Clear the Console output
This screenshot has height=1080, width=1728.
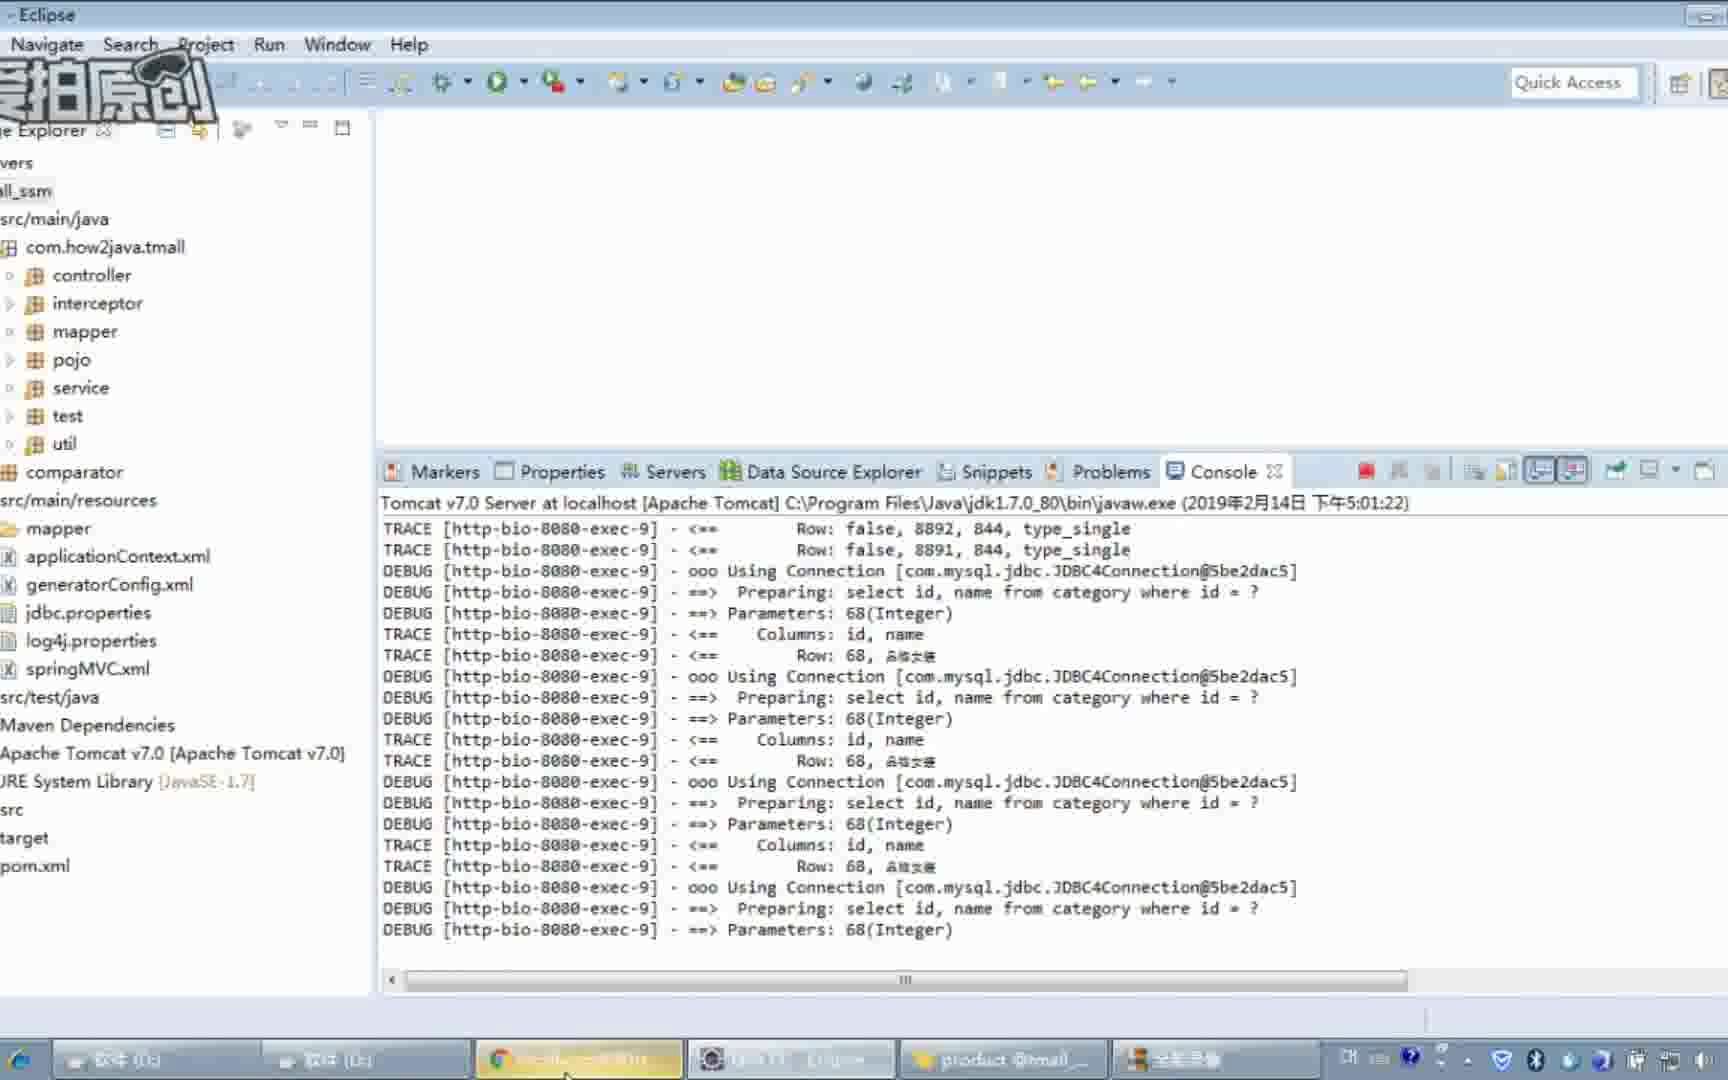(1474, 470)
